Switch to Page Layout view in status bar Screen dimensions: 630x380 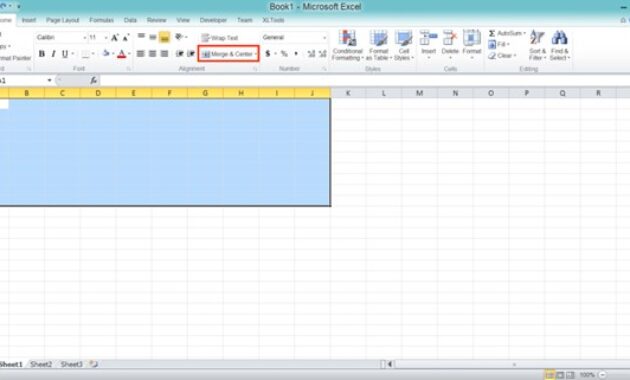(x=560, y=375)
